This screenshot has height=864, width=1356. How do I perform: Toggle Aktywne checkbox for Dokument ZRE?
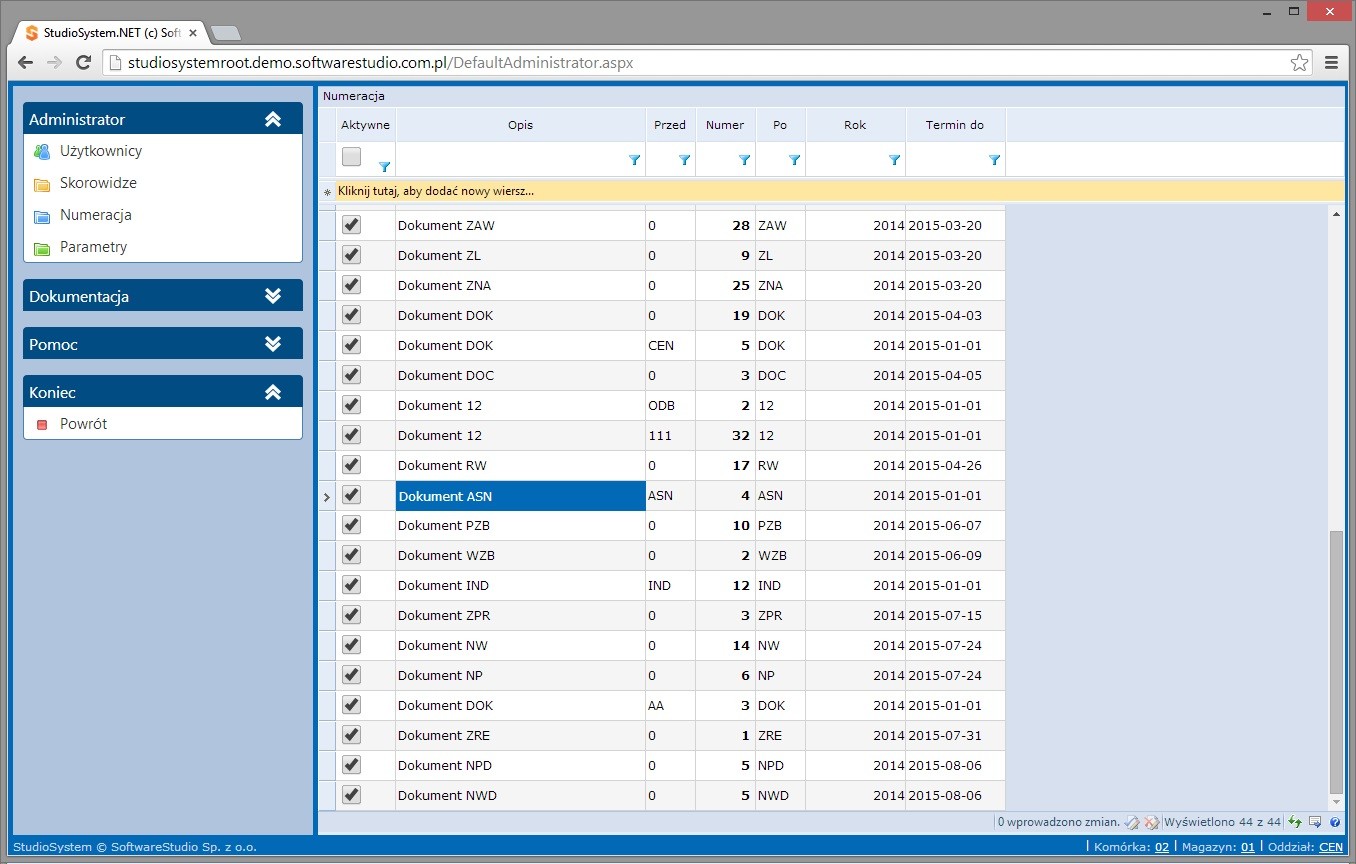351,735
